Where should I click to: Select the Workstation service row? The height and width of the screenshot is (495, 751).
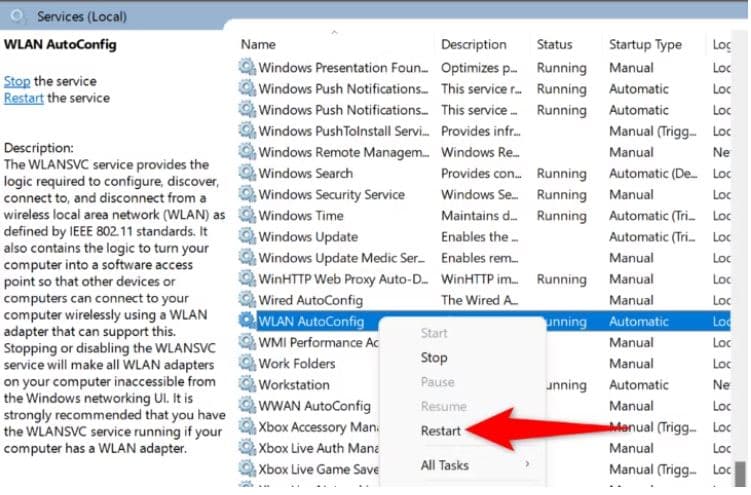pos(294,385)
